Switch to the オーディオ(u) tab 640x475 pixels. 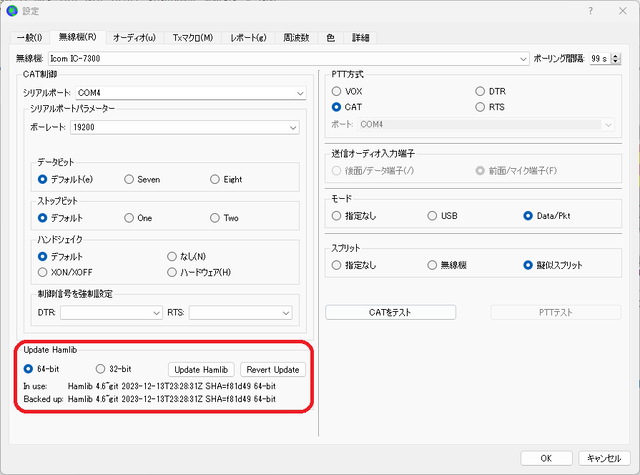[134, 38]
